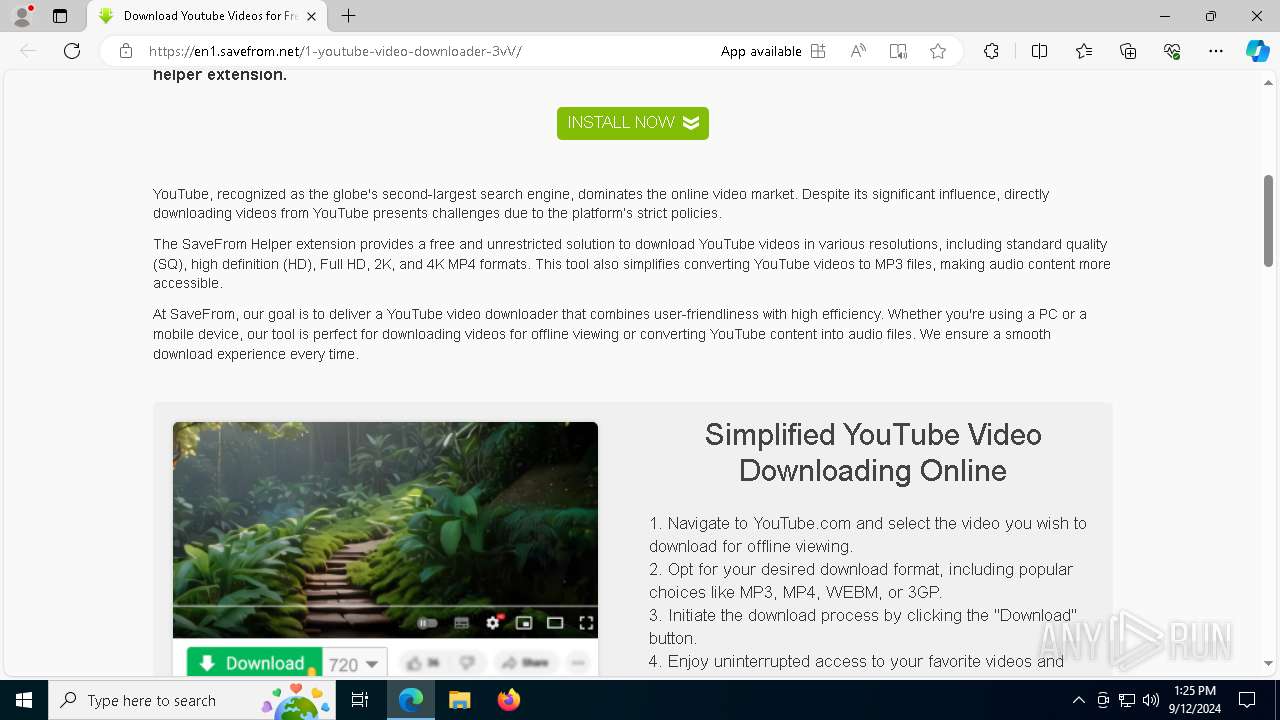Click the scrollbar up arrow
Screen dimensions: 1280x720
1269,83
